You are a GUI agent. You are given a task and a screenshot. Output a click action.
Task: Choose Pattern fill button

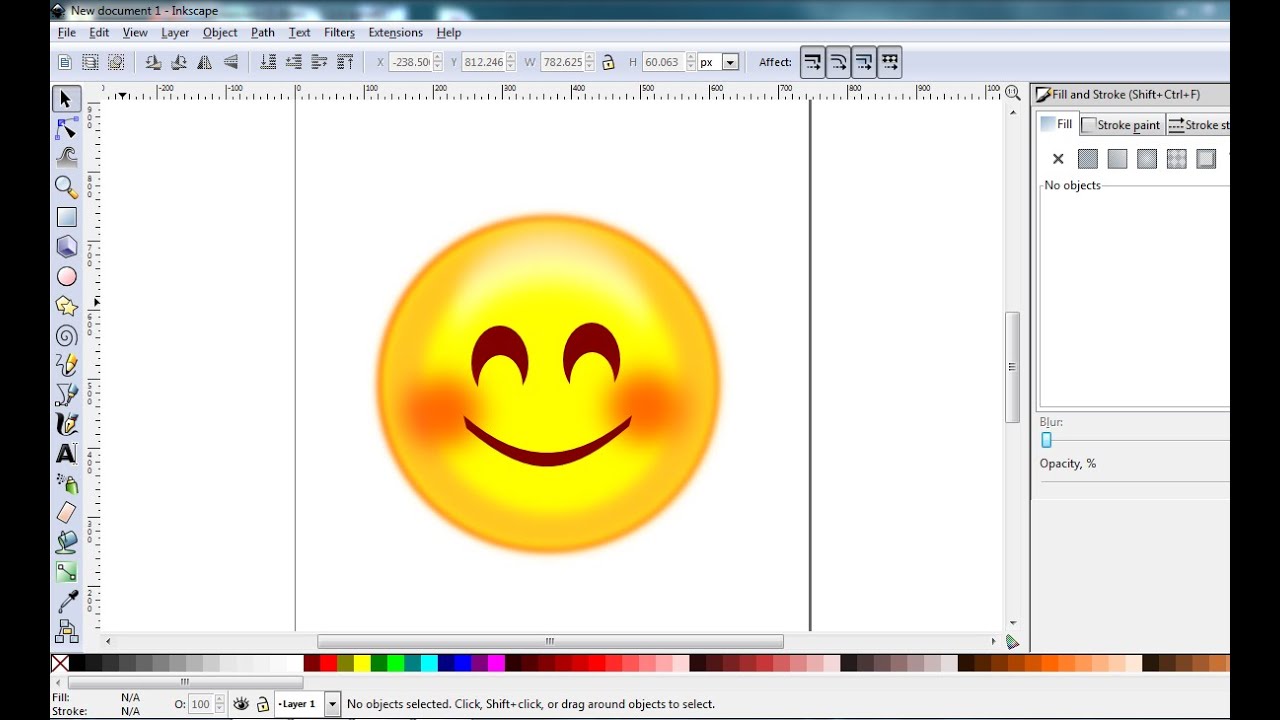[1176, 159]
